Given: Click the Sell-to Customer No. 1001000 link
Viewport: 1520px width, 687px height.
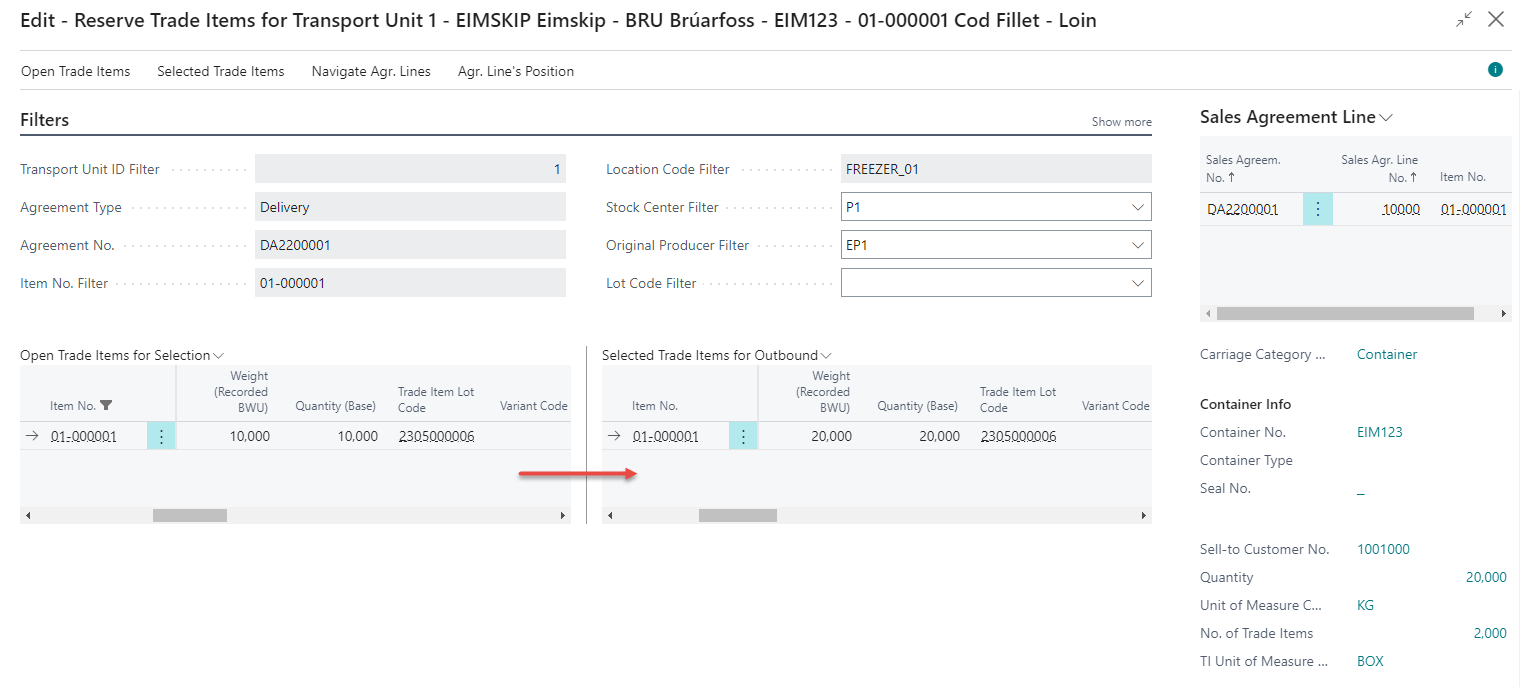Looking at the screenshot, I should [1383, 549].
